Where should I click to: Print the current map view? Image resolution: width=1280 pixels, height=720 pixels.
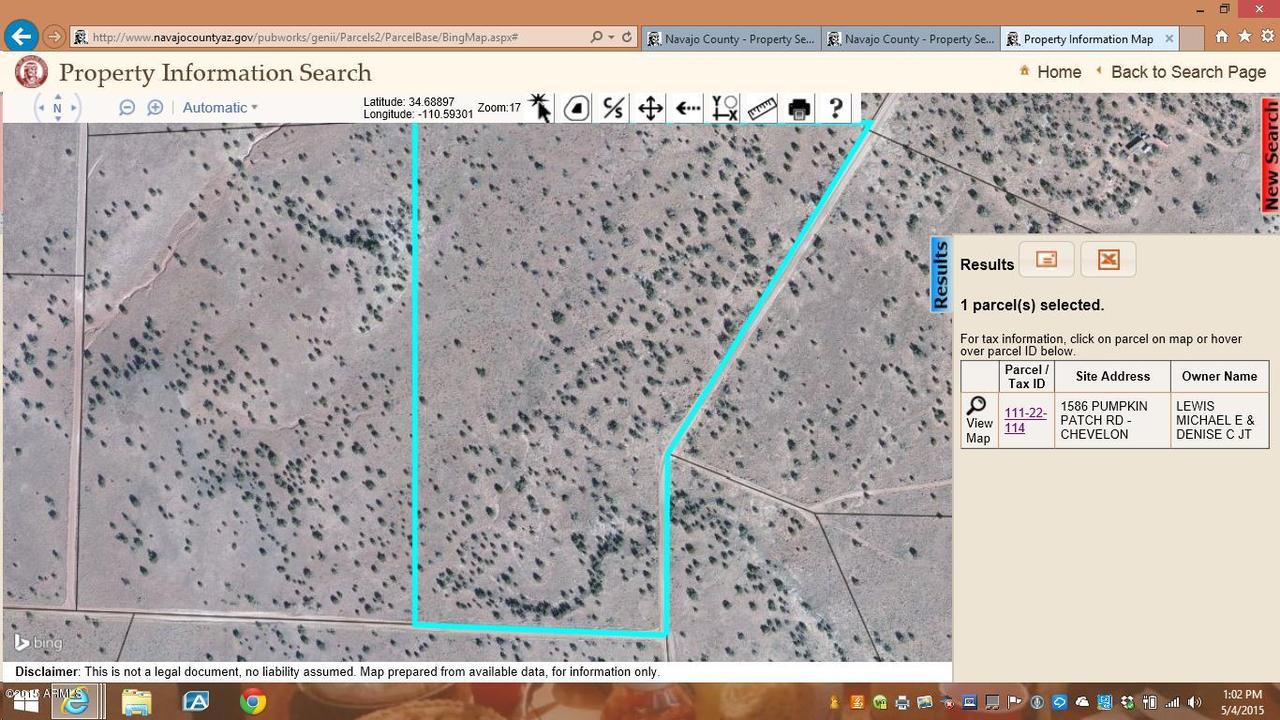pyautogui.click(x=797, y=108)
